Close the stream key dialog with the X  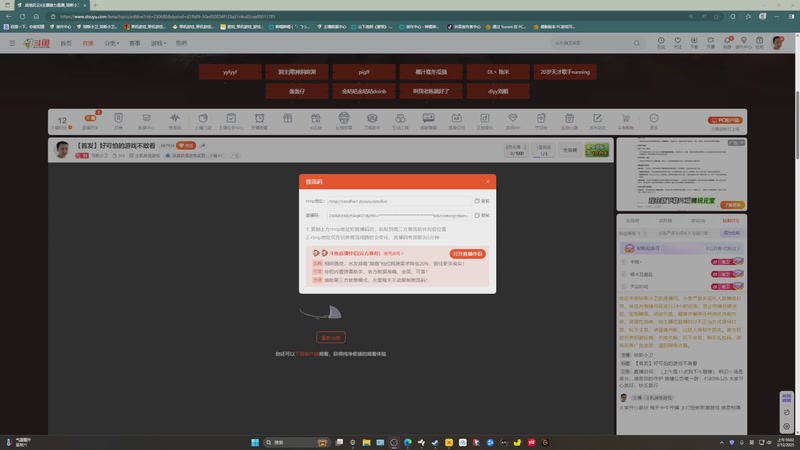point(487,182)
